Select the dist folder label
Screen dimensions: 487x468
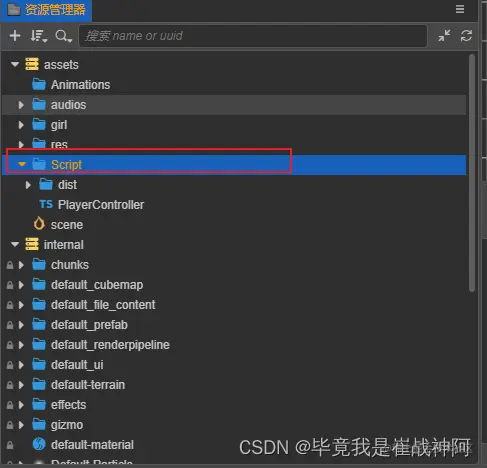[67, 185]
